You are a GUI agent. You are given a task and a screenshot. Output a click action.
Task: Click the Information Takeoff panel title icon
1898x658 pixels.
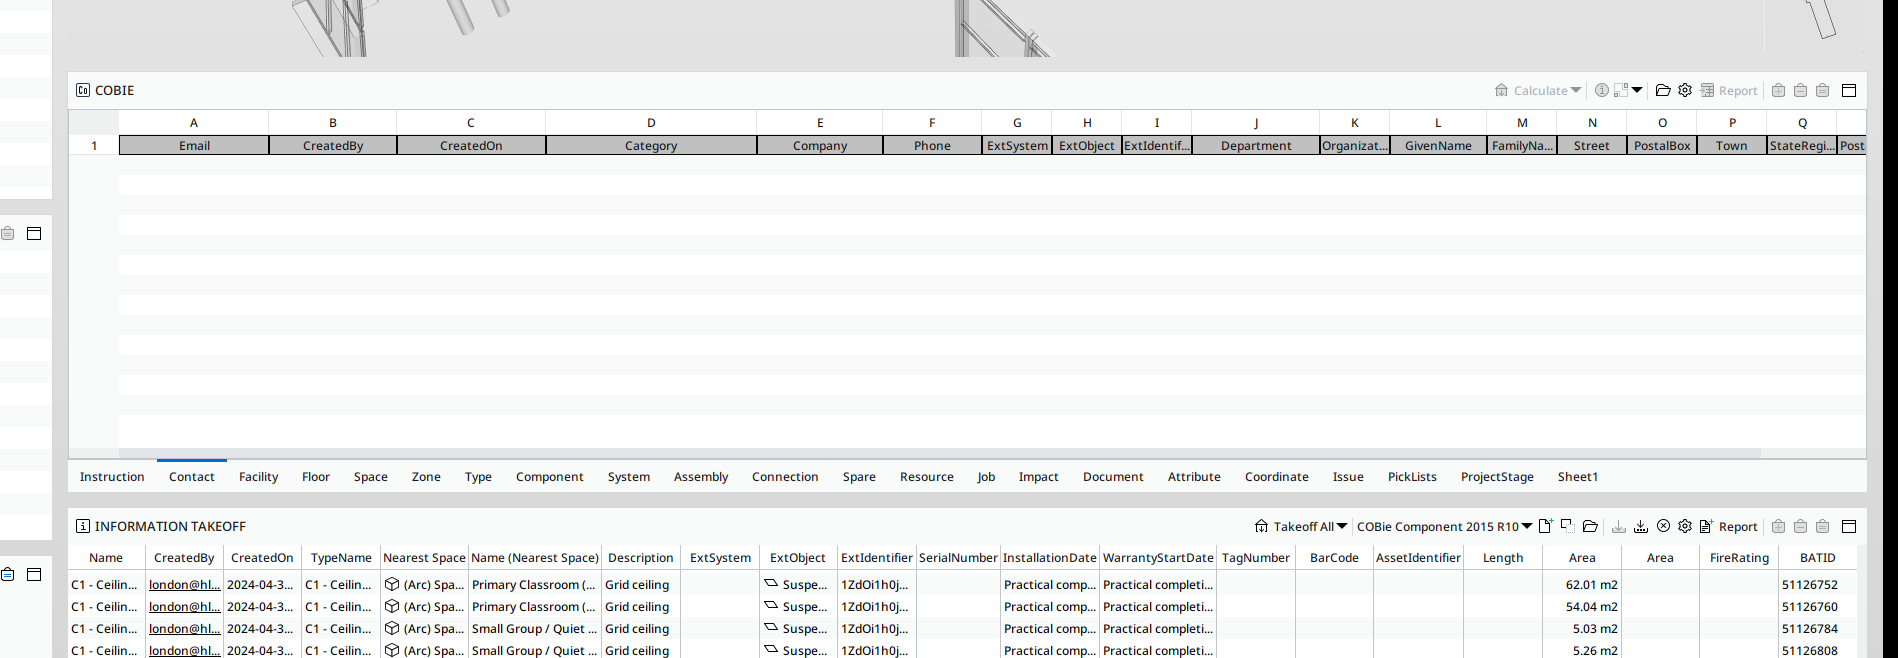(83, 526)
